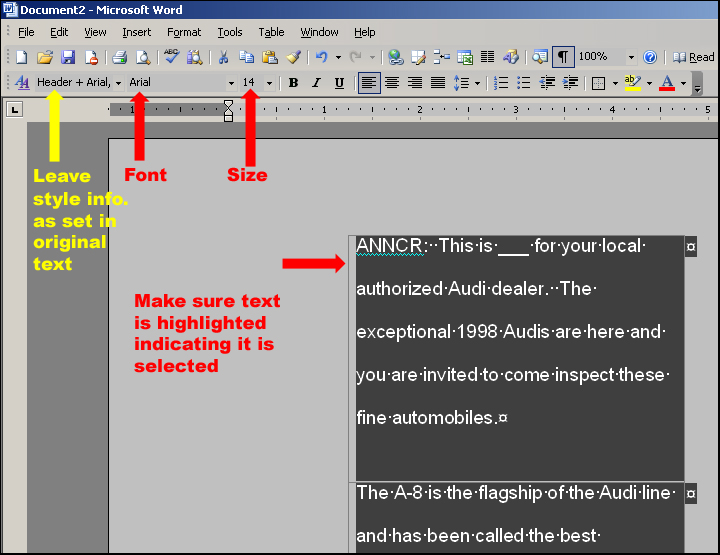Screen dimensions: 720x555
Task: Select the Format Painter brush
Action: point(293,58)
